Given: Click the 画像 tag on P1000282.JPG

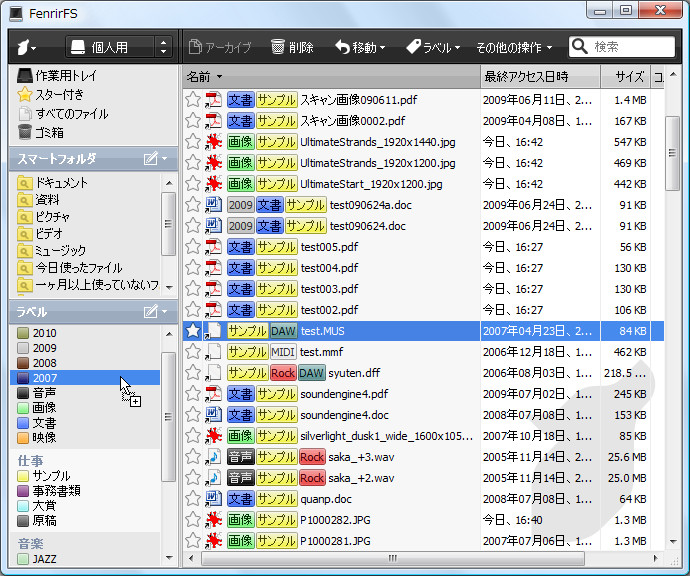Looking at the screenshot, I should (240, 520).
